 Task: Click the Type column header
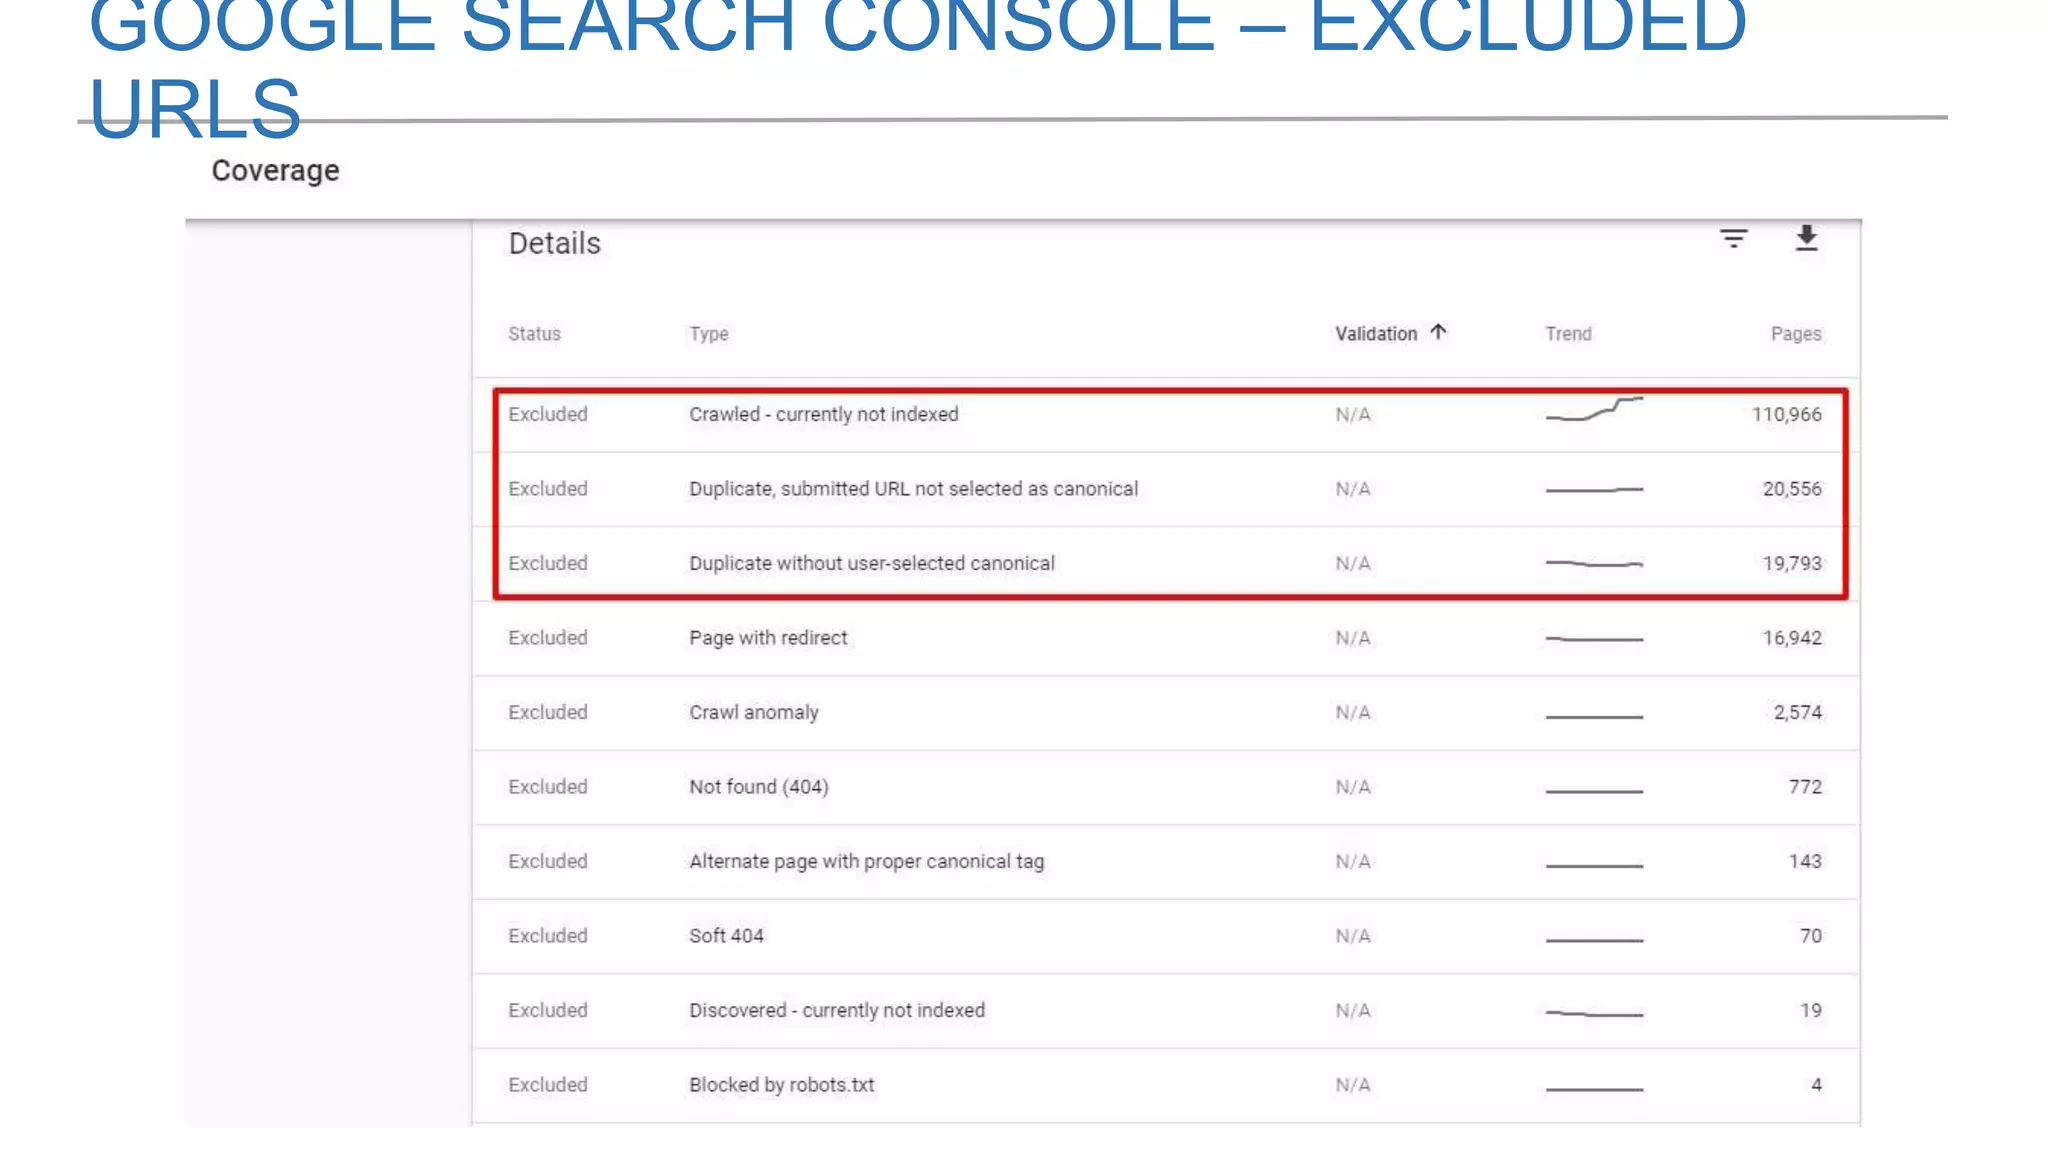tap(709, 334)
